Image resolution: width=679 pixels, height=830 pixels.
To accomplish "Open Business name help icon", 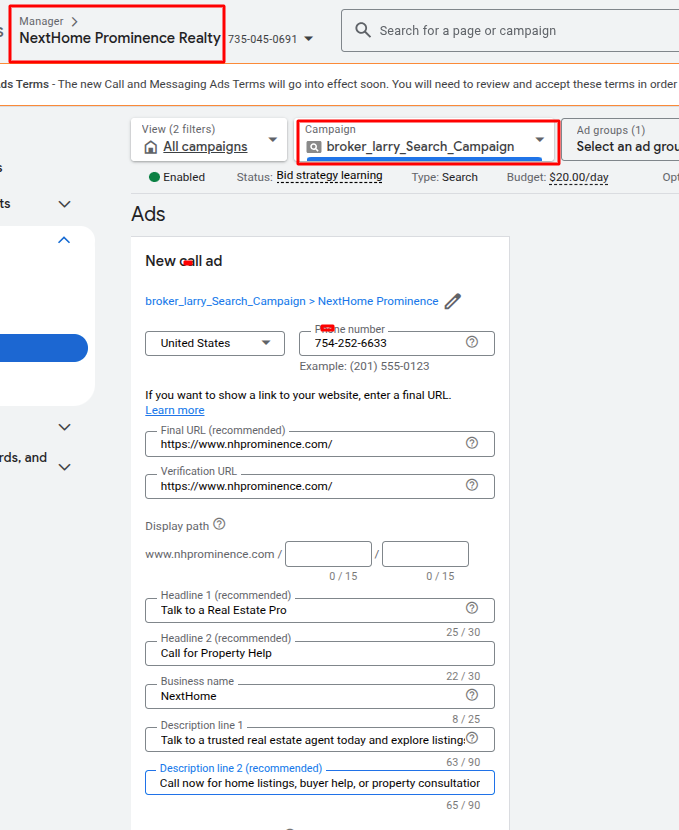I will click(x=472, y=695).
